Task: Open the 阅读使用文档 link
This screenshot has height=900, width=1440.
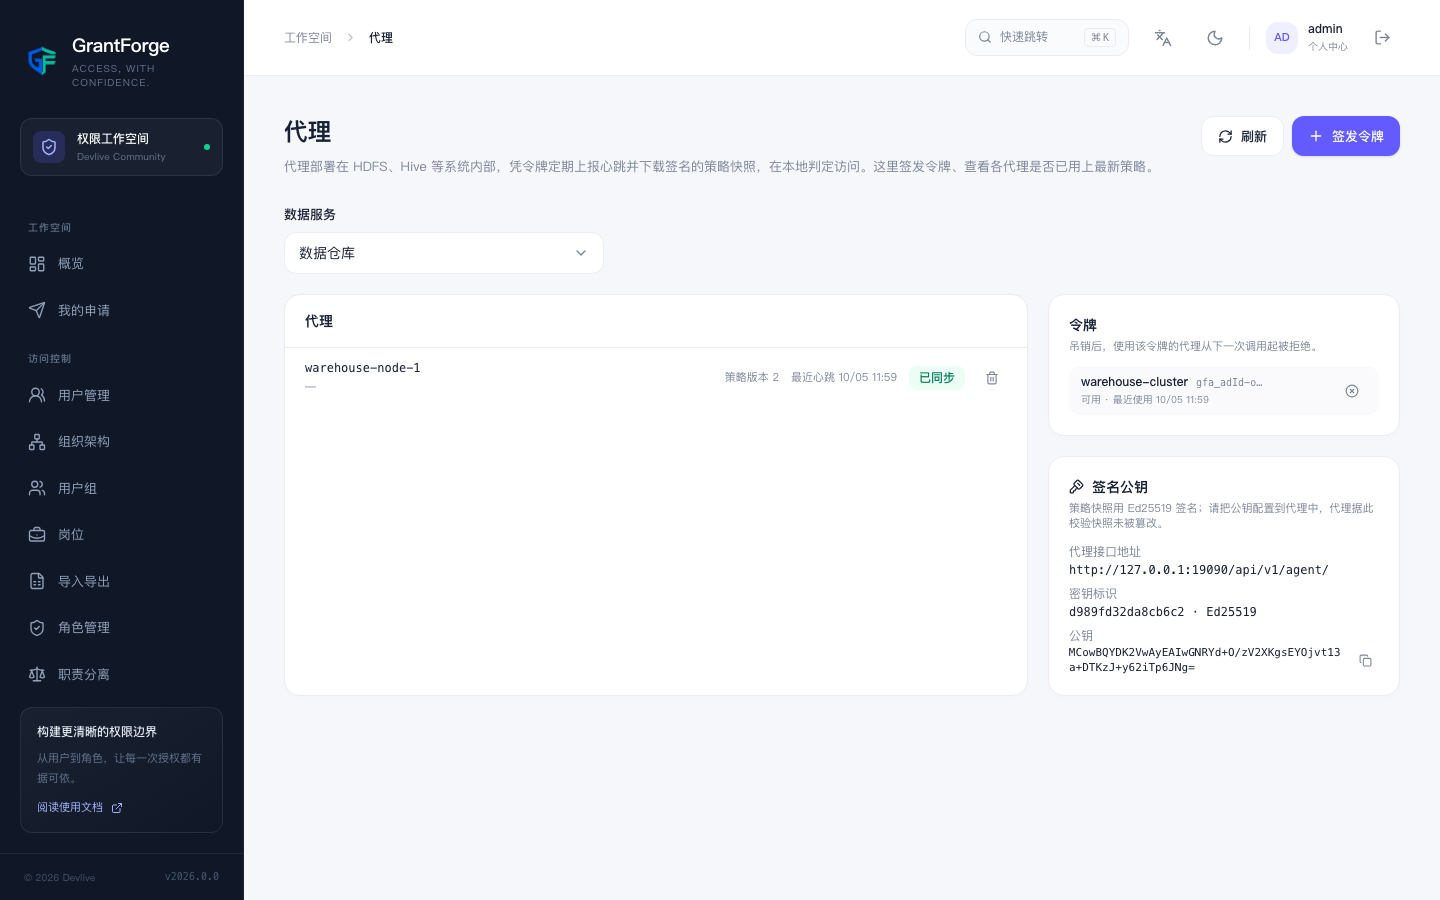Action: (80, 807)
